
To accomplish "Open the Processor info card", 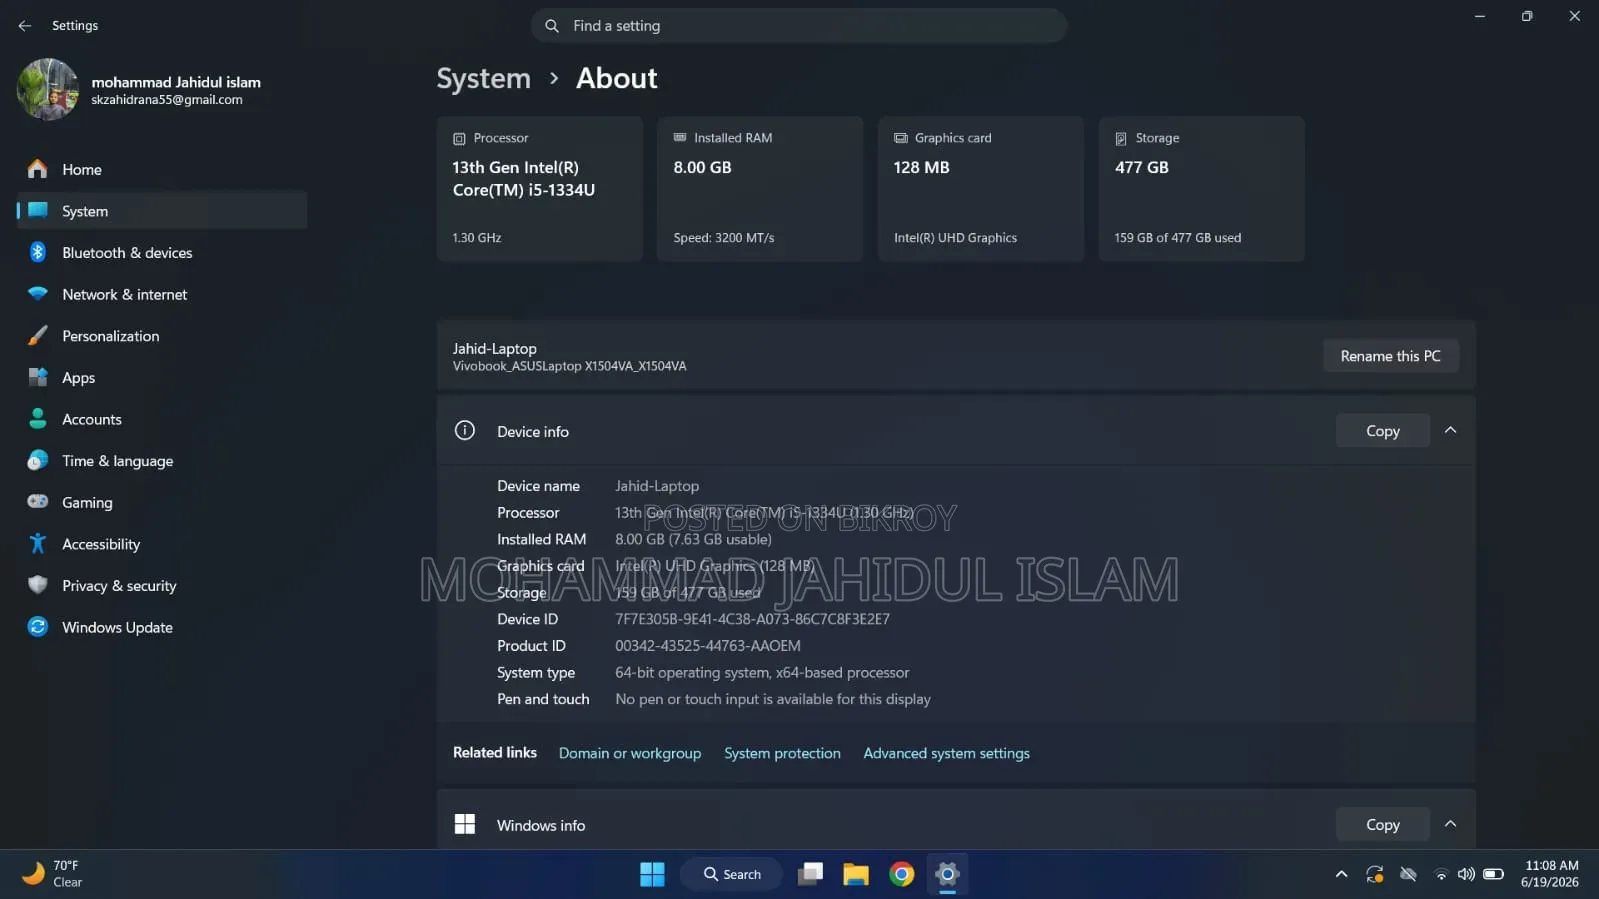I will [539, 189].
